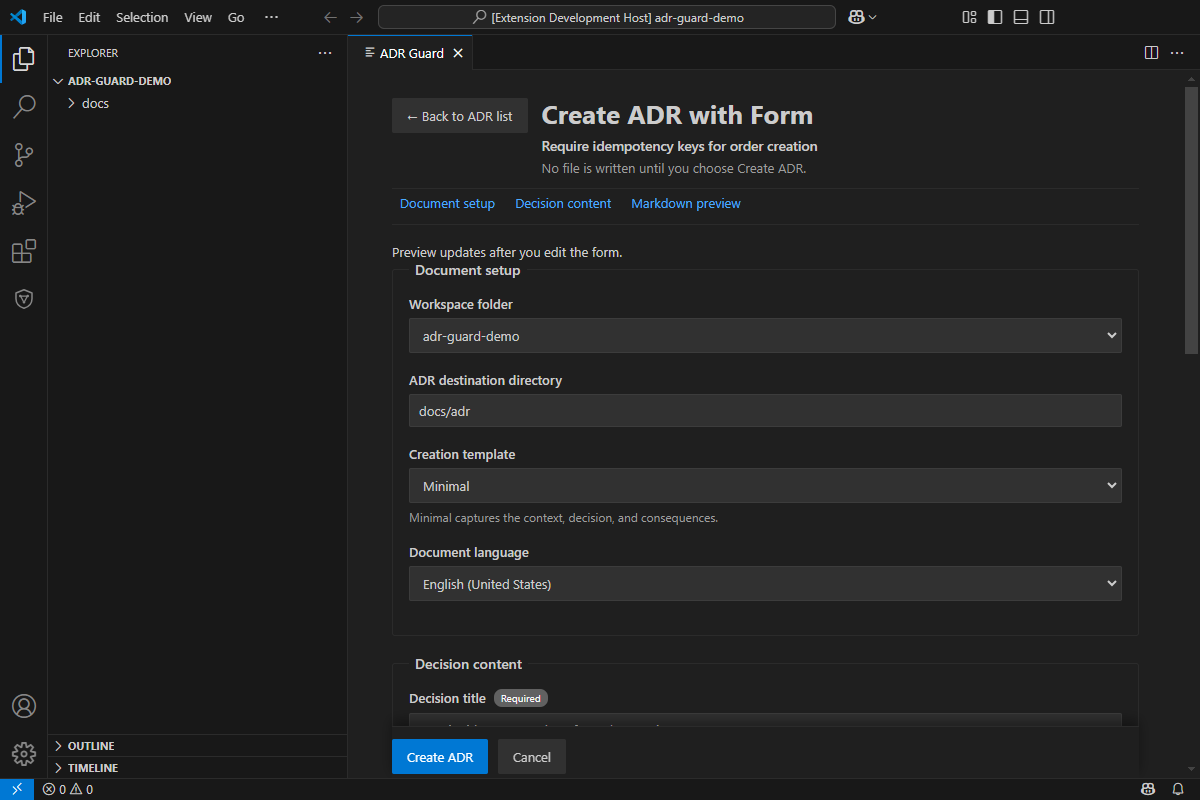Click the 'Required' badge by Decision title
The width and height of the screenshot is (1200, 800).
(x=521, y=699)
